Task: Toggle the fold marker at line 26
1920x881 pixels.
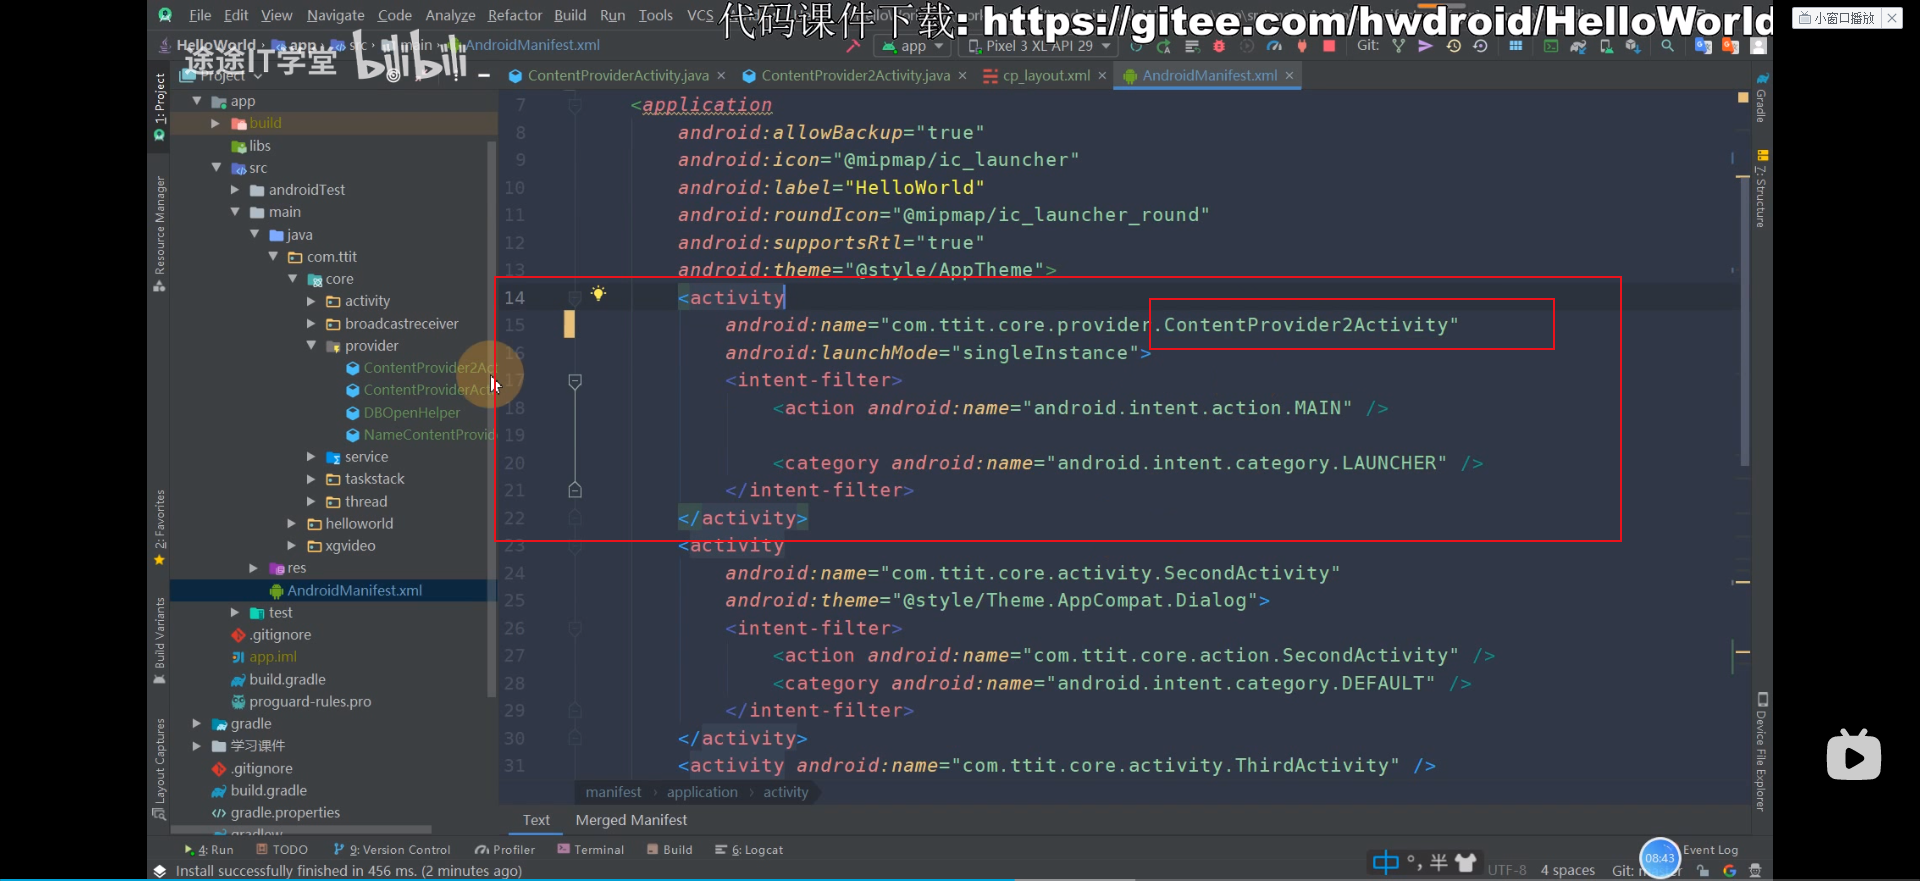Action: (575, 628)
